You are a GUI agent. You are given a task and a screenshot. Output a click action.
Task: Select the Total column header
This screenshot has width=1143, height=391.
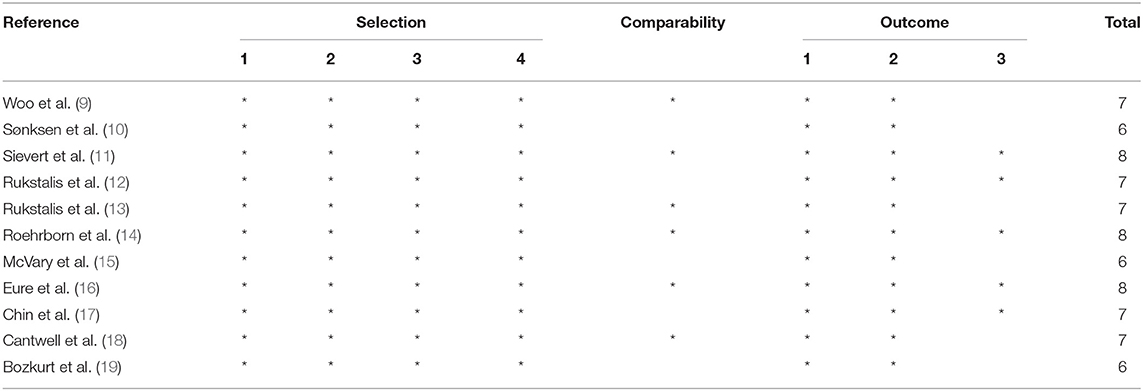[1123, 23]
